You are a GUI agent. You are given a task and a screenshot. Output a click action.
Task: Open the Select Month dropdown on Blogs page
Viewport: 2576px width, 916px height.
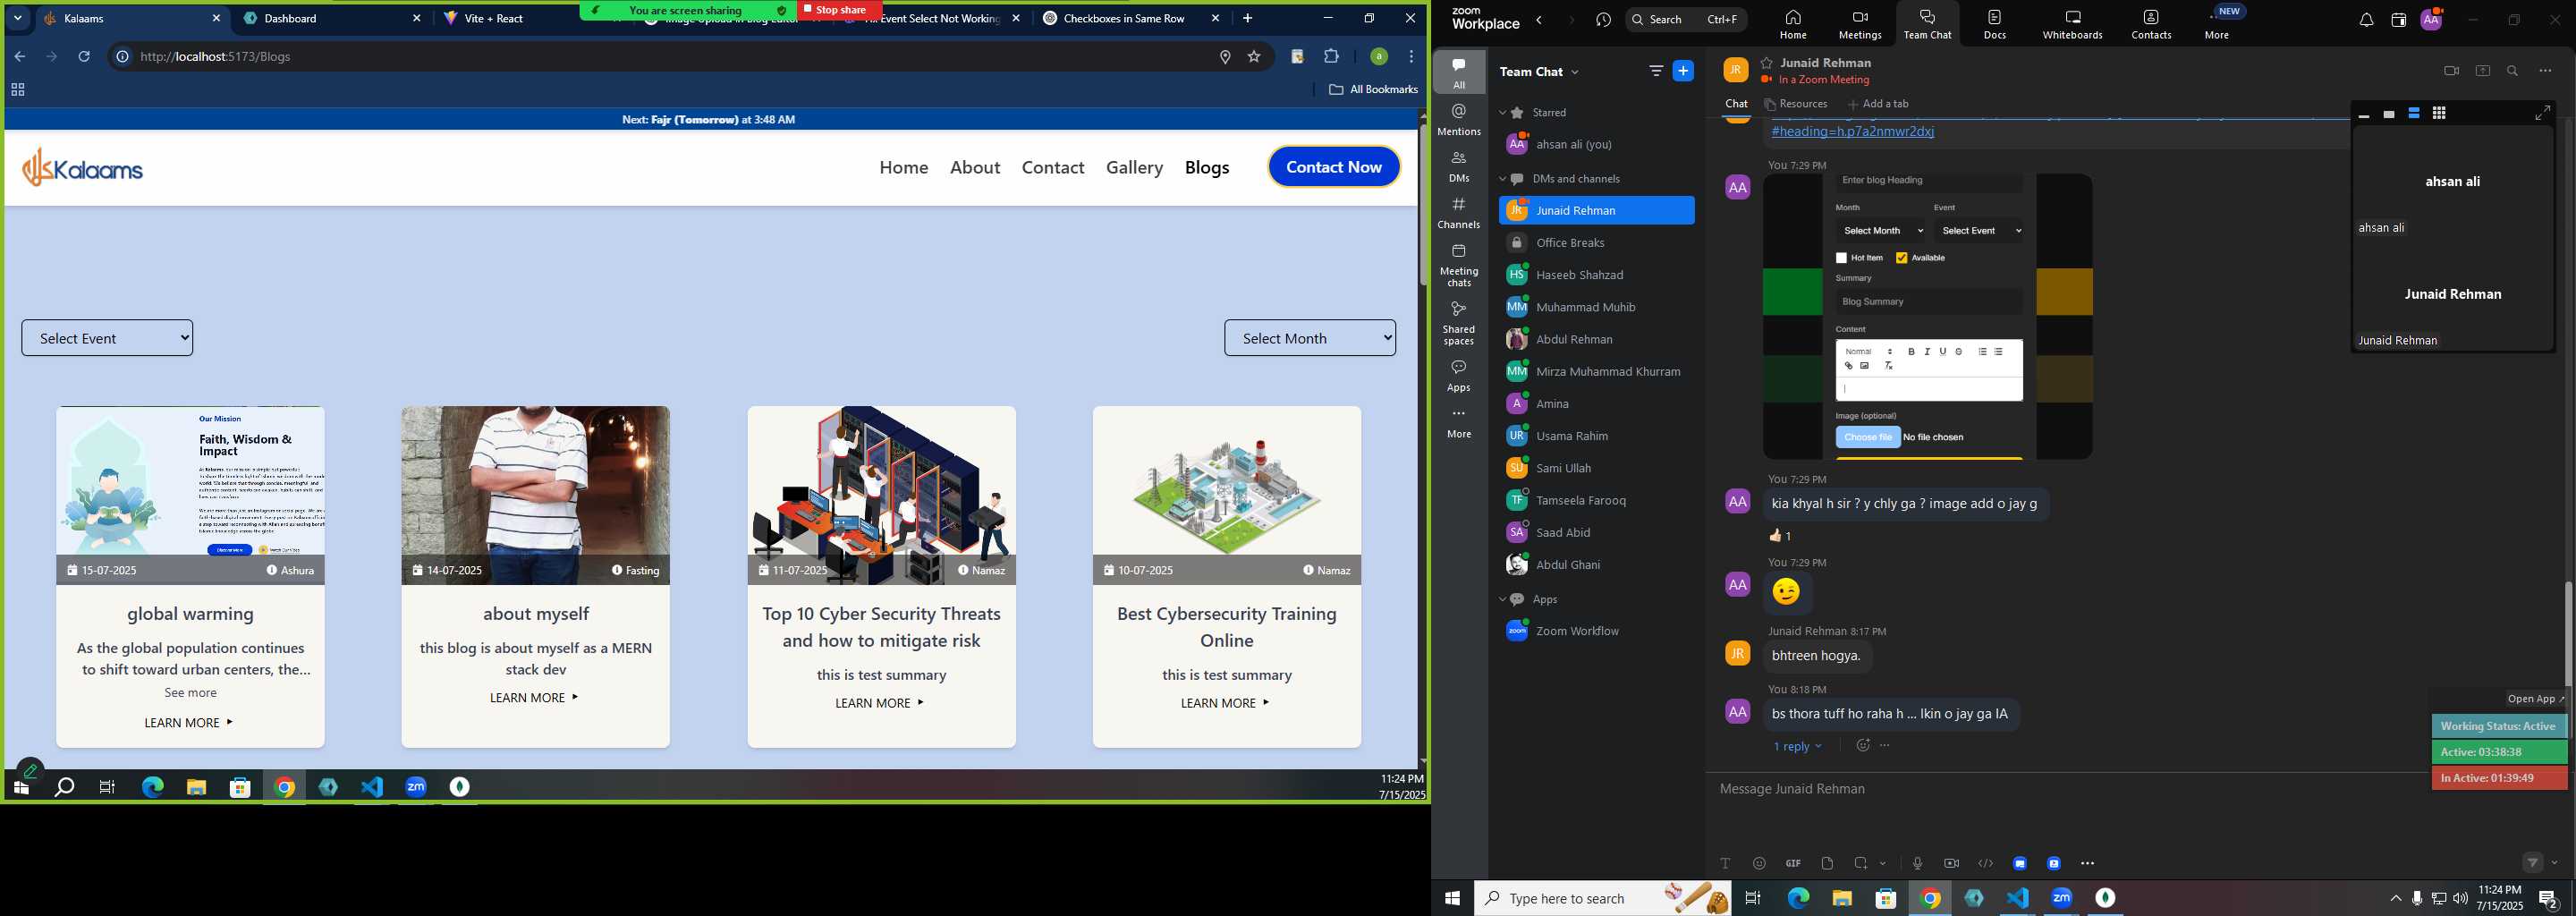pyautogui.click(x=1310, y=338)
